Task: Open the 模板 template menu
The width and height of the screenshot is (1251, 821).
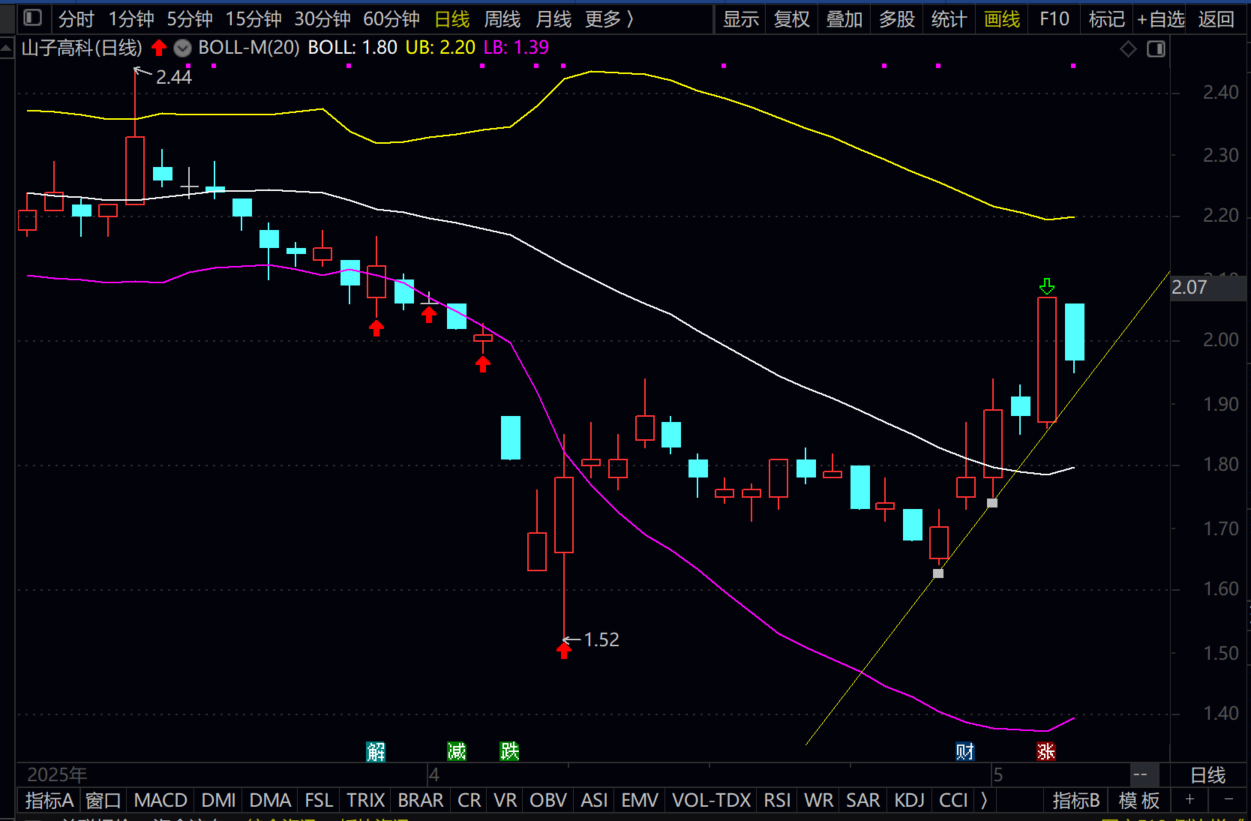Action: pos(1139,800)
